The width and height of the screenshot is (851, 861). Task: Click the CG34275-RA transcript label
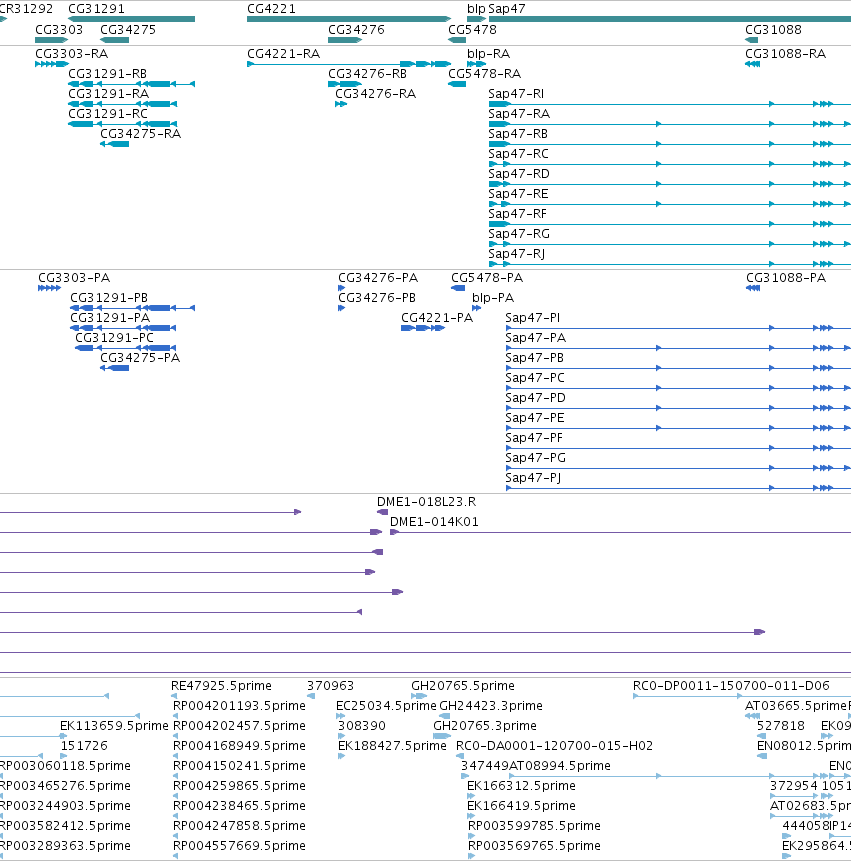coord(140,134)
